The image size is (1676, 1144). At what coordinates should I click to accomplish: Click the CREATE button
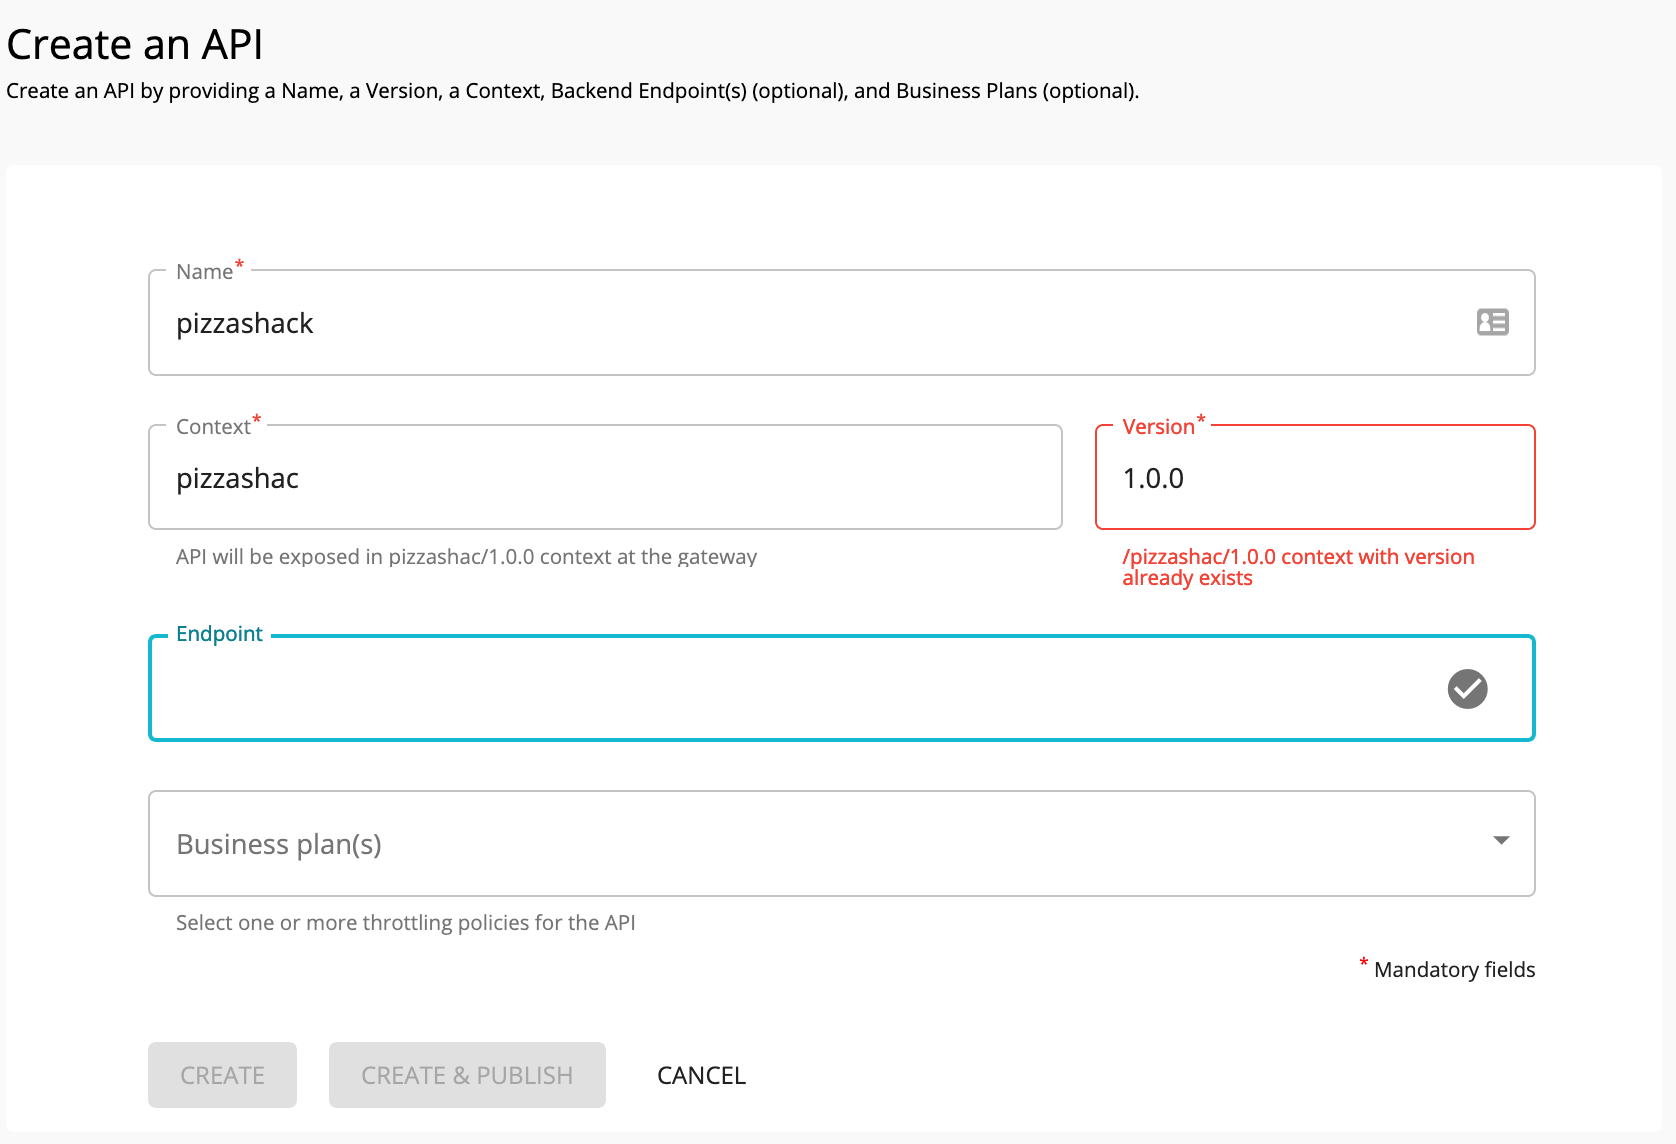(222, 1075)
